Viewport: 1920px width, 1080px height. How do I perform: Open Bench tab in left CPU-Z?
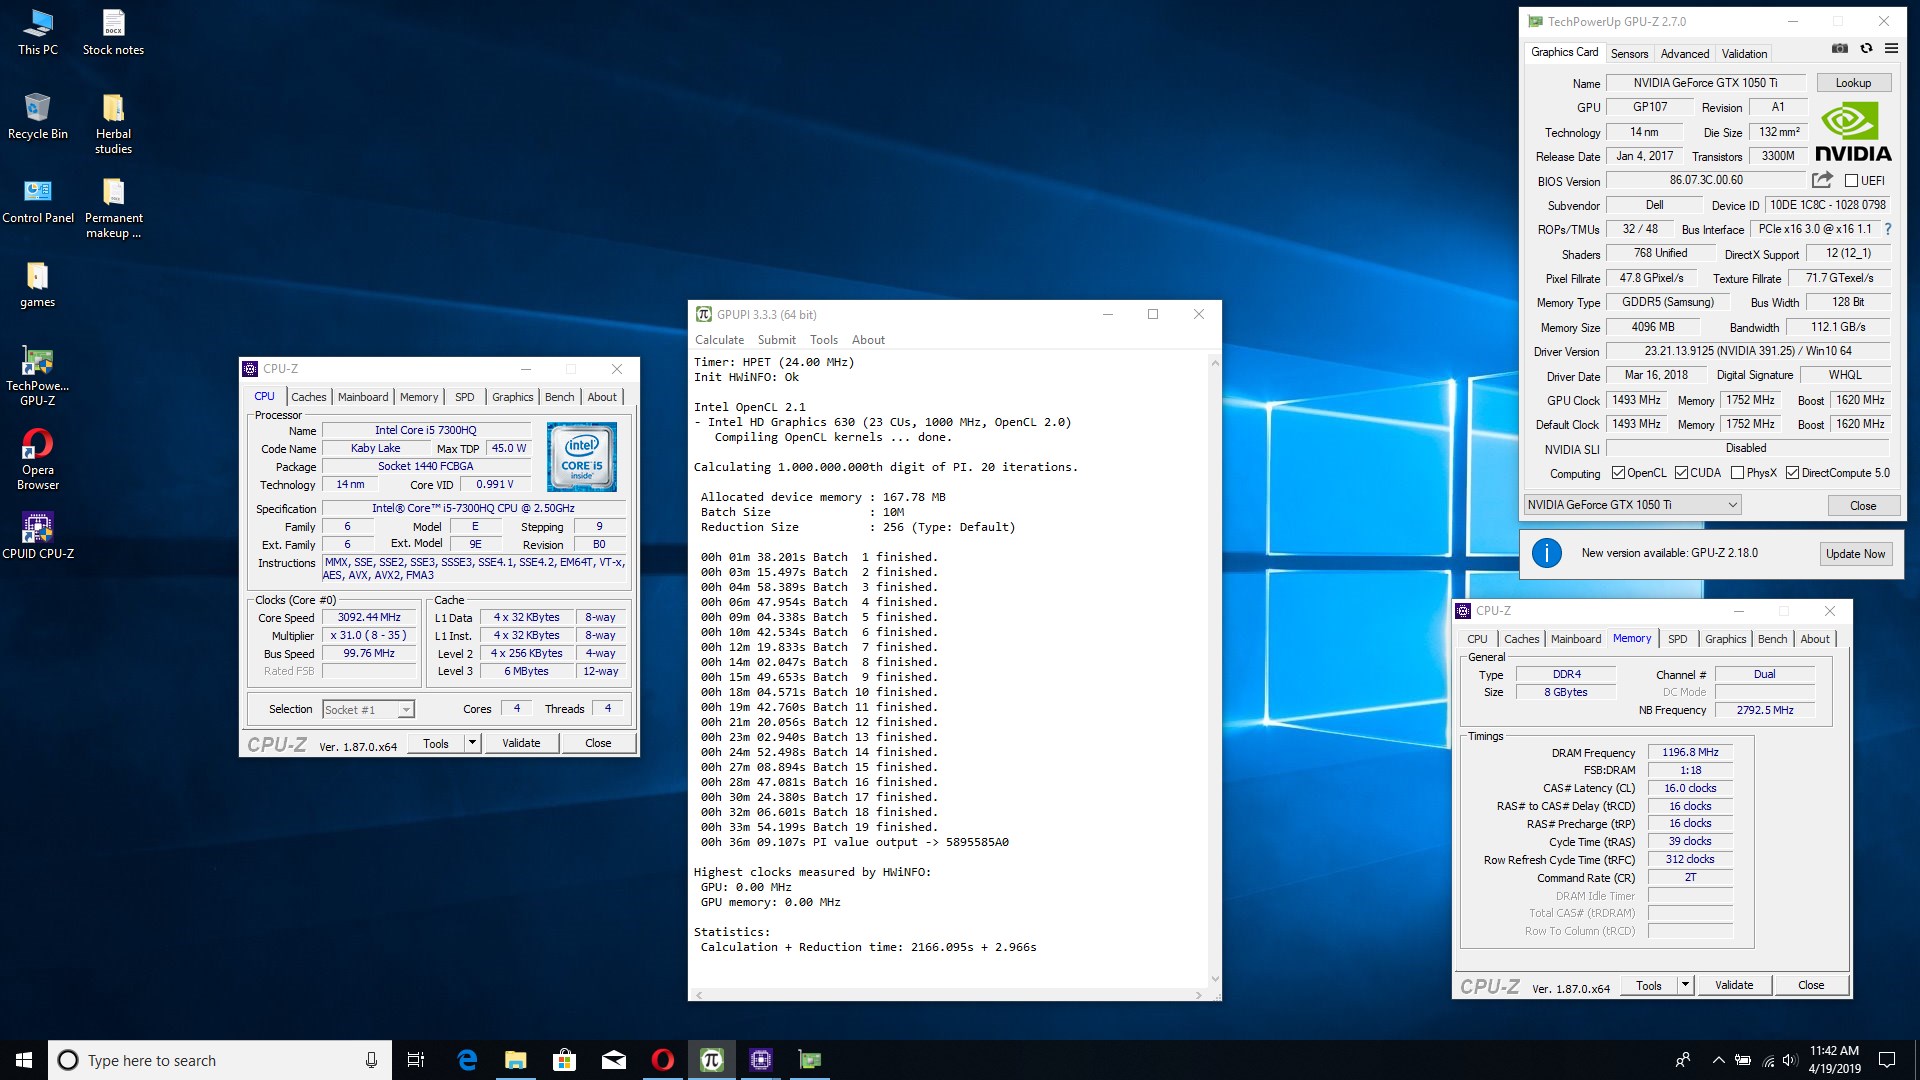559,397
